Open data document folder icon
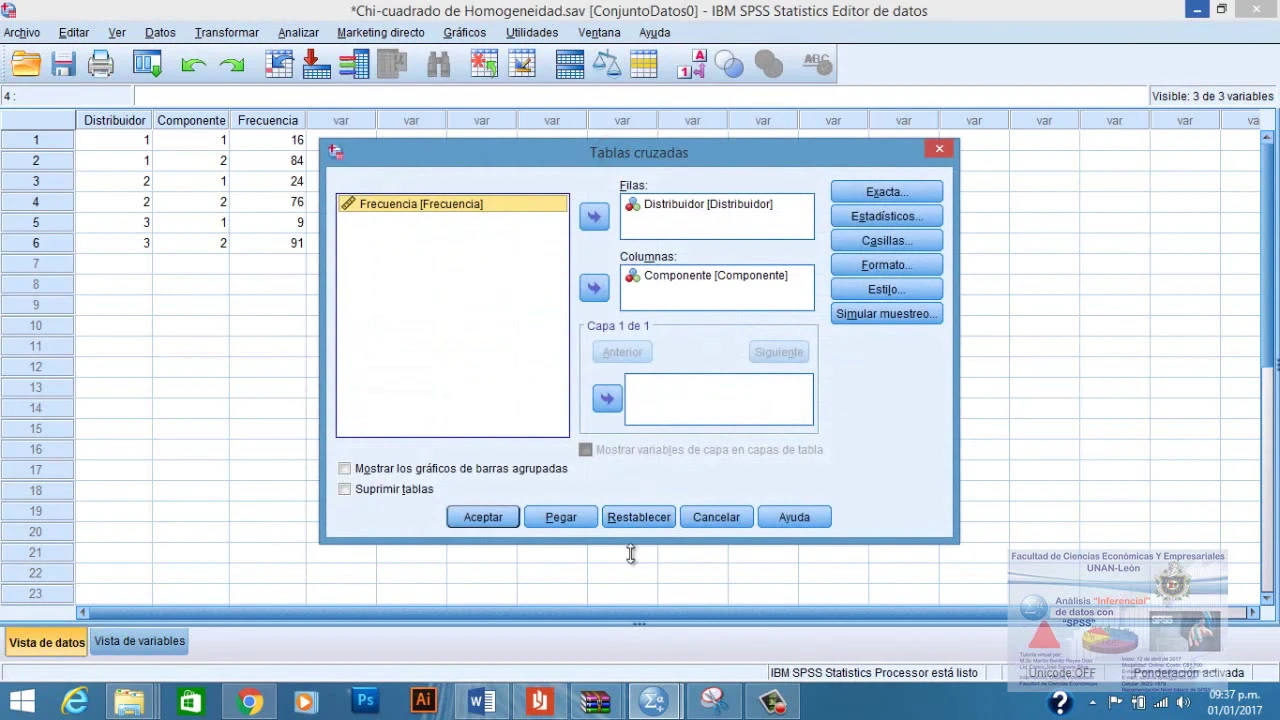This screenshot has height=720, width=1280. (x=26, y=65)
